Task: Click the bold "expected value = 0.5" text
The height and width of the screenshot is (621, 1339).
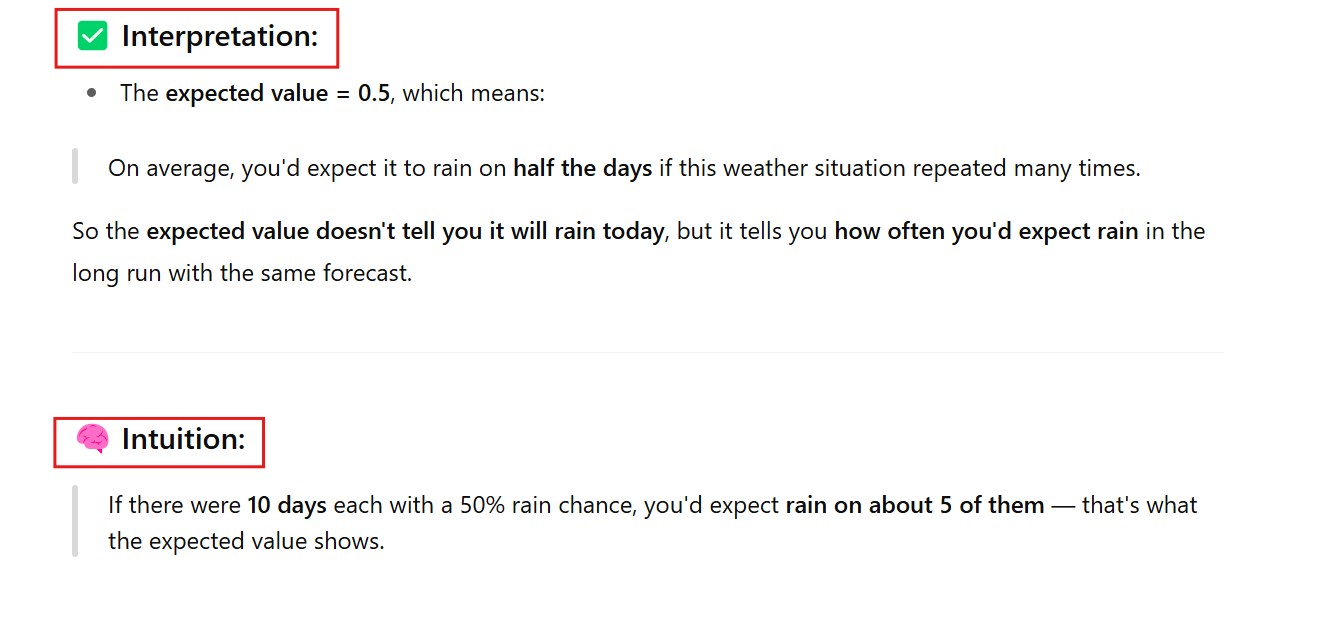Action: coord(277,94)
